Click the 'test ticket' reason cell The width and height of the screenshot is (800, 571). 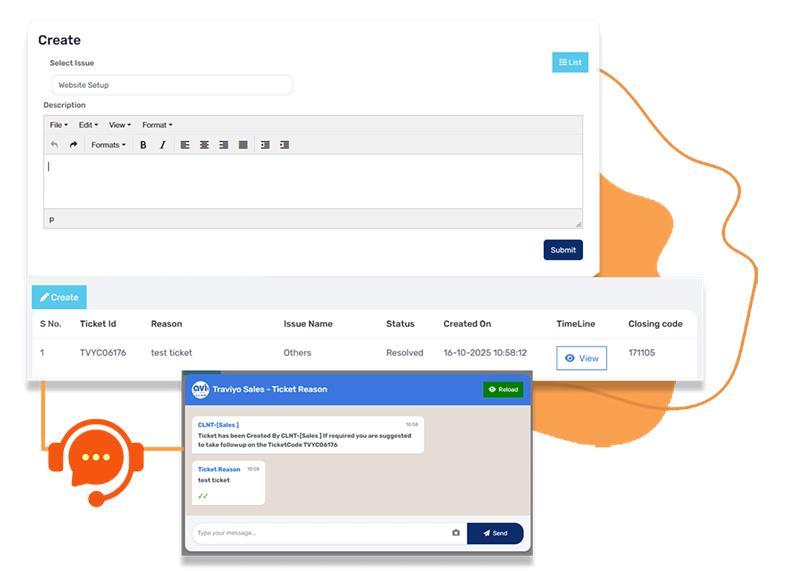(x=171, y=353)
